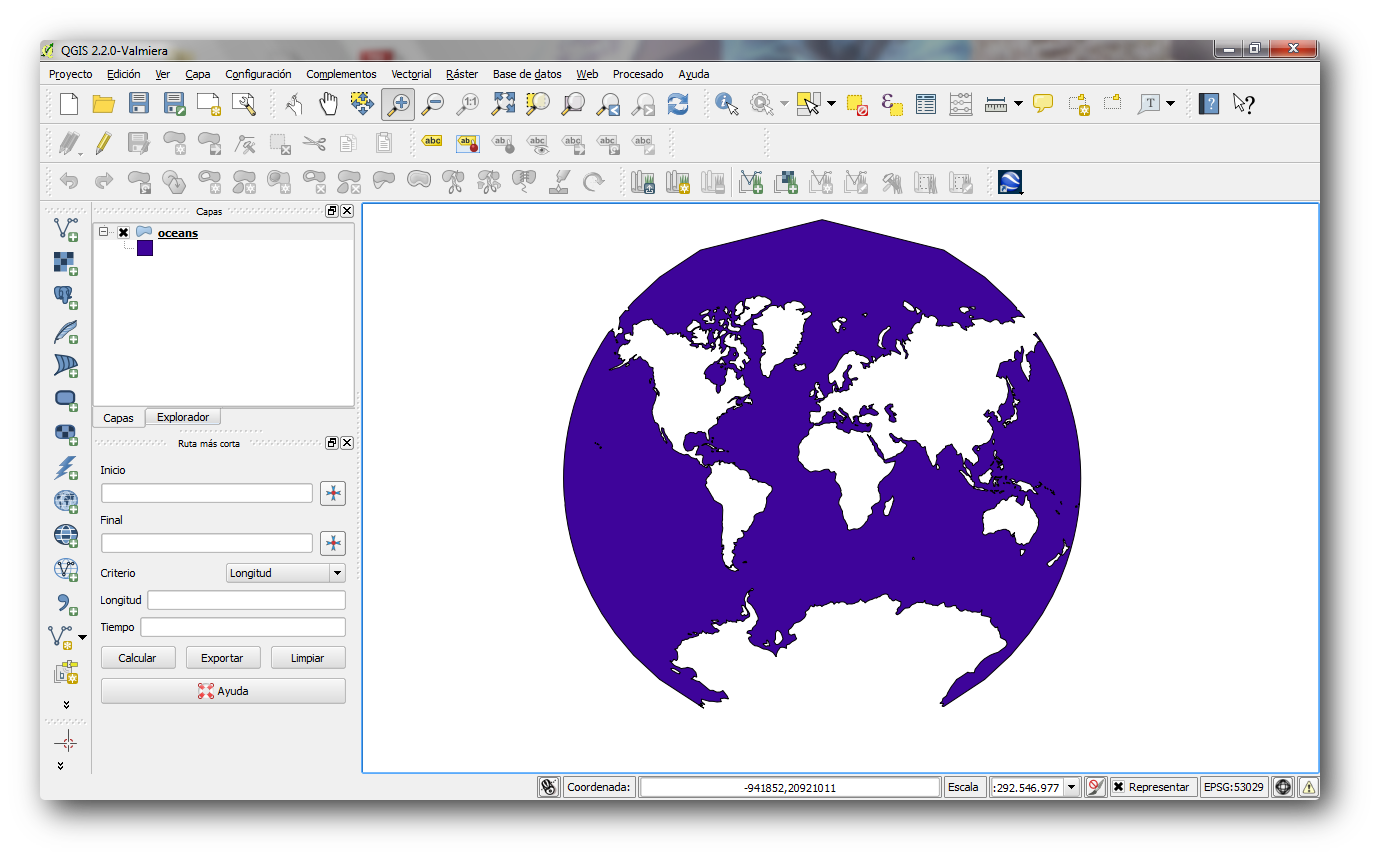
Task: Click the Limpiar button
Action: [x=308, y=658]
